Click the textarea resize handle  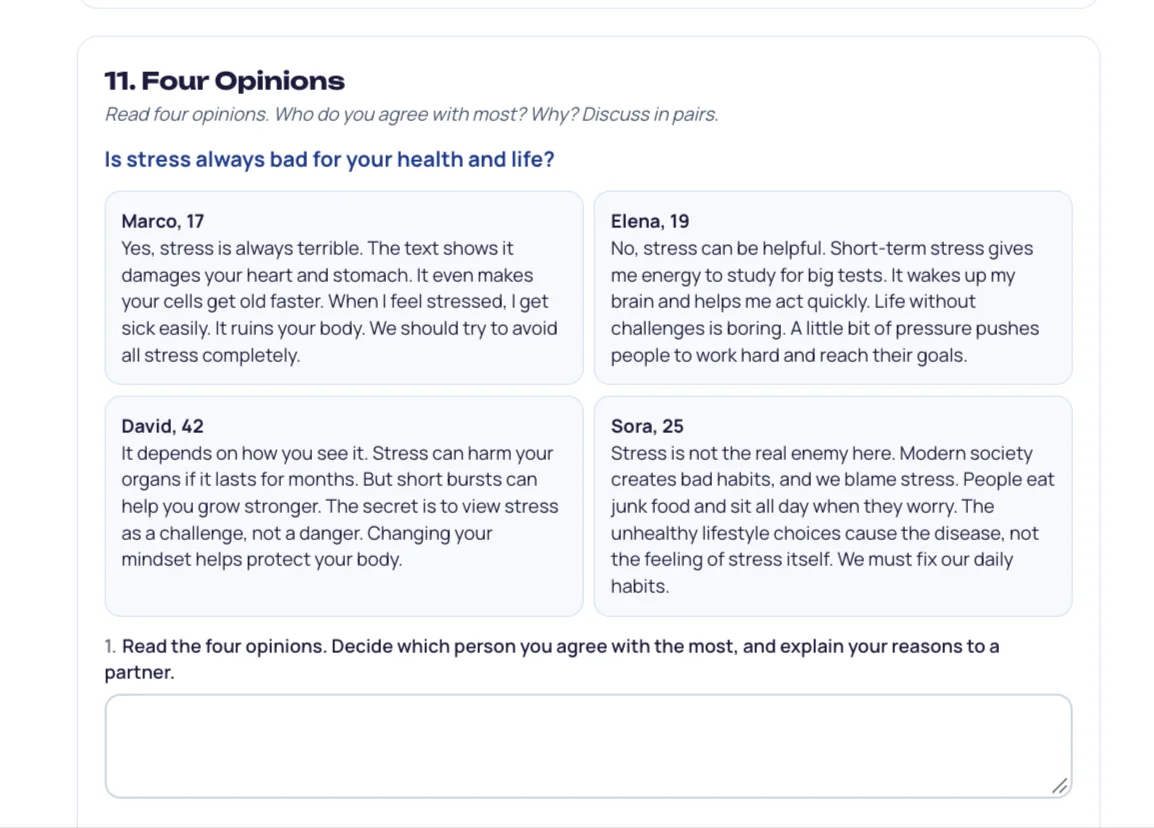[x=1059, y=786]
